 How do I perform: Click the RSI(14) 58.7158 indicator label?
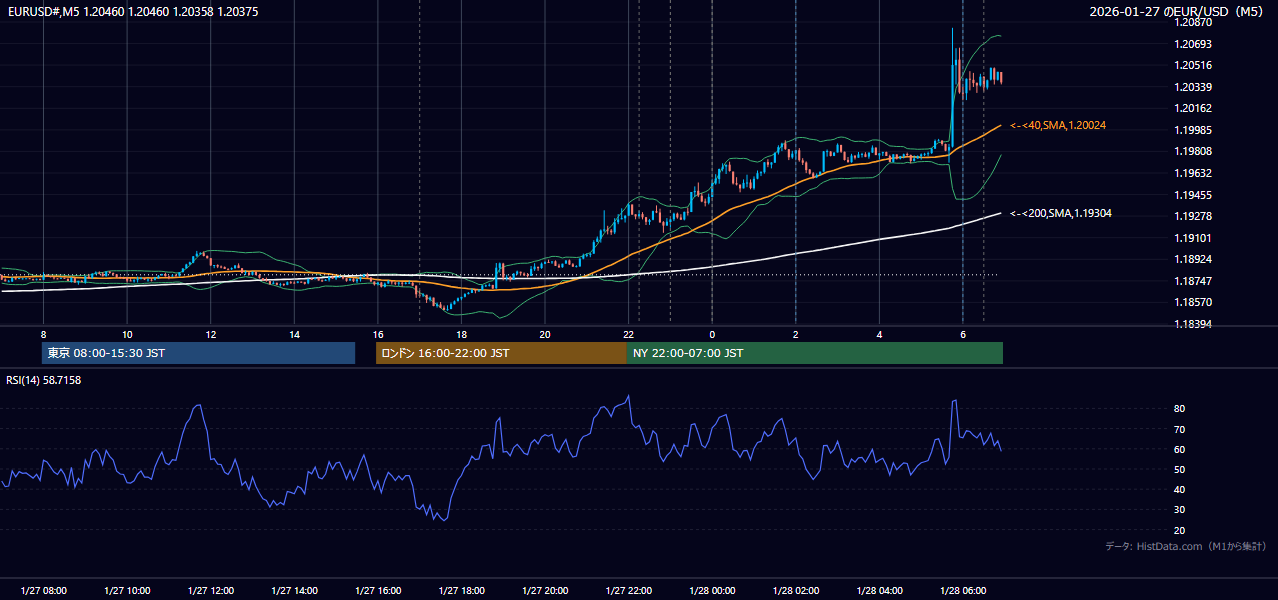44,380
